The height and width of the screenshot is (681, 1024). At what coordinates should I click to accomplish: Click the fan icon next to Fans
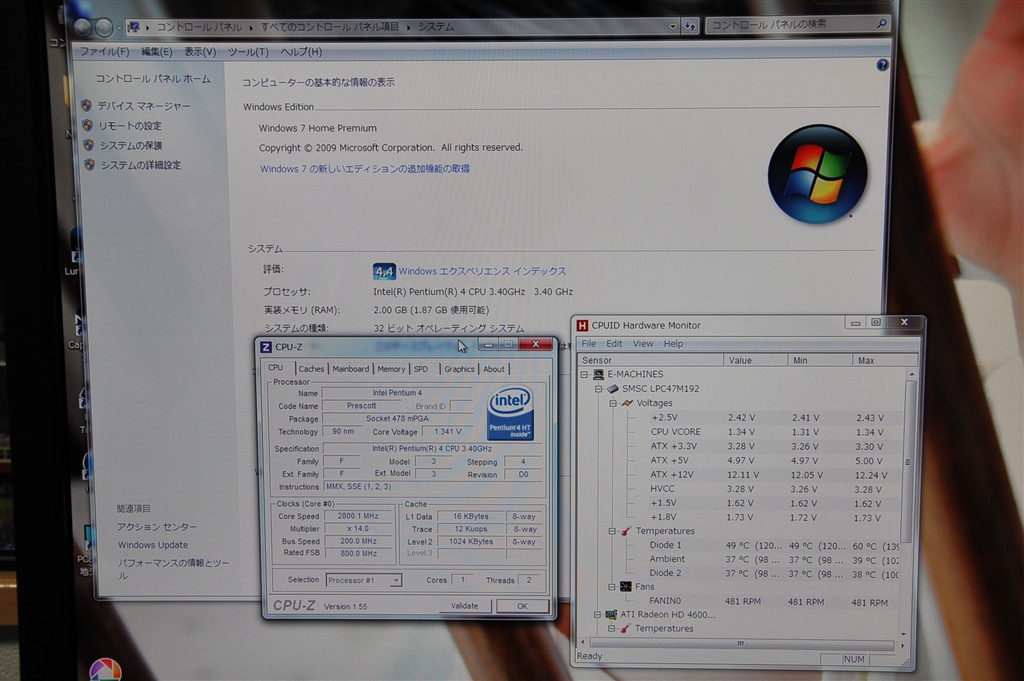pyautogui.click(x=625, y=587)
